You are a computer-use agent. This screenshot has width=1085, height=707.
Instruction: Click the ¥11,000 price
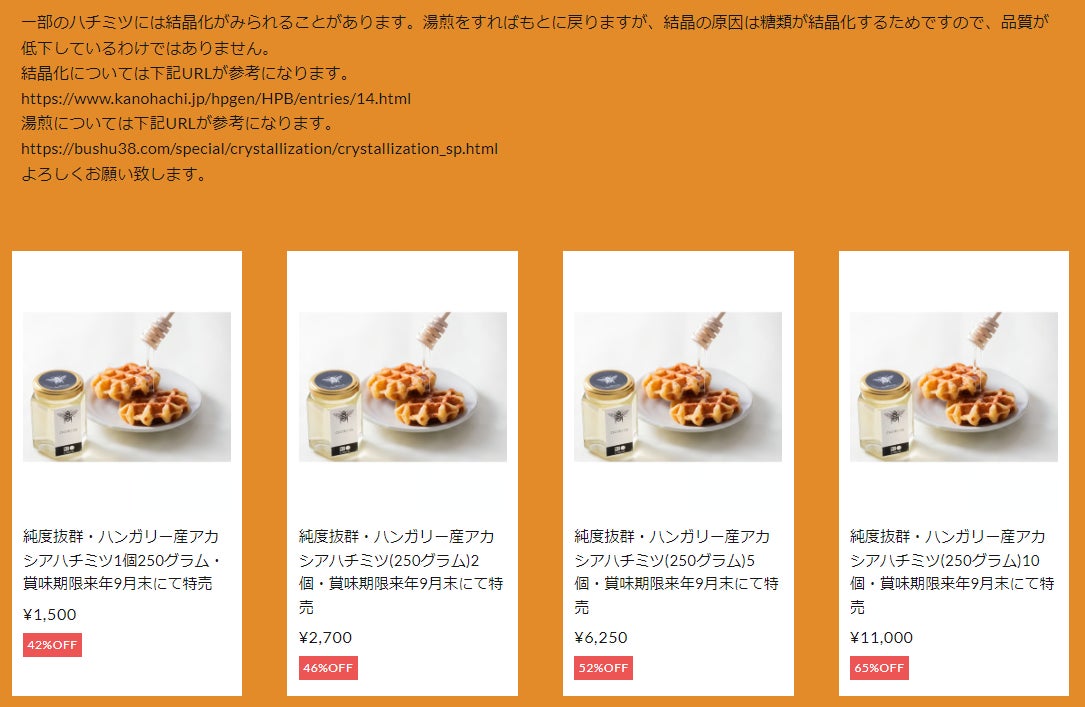882,637
